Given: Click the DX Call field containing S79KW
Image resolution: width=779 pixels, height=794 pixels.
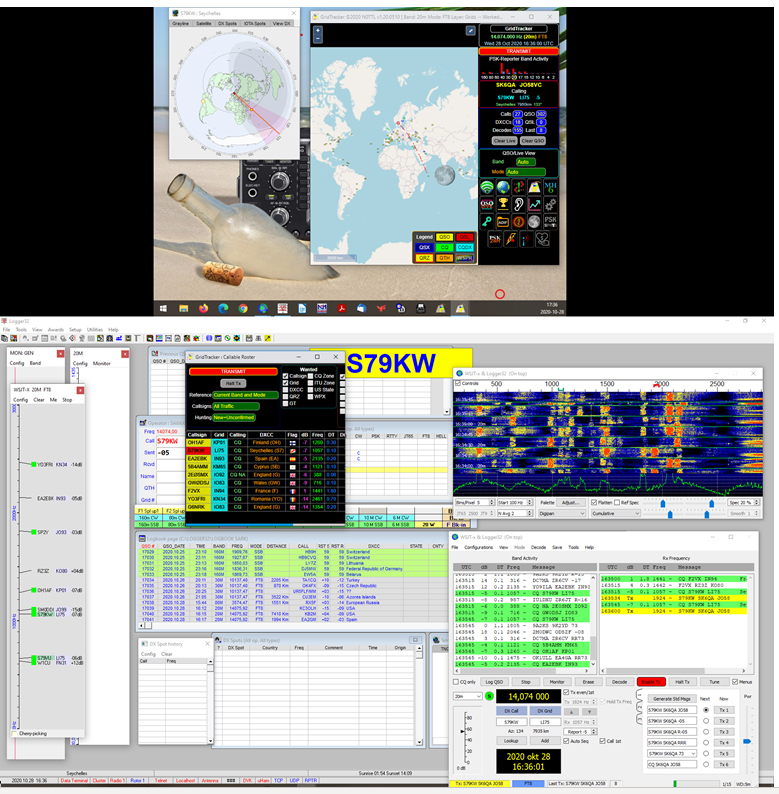Looking at the screenshot, I should pyautogui.click(x=511, y=722).
